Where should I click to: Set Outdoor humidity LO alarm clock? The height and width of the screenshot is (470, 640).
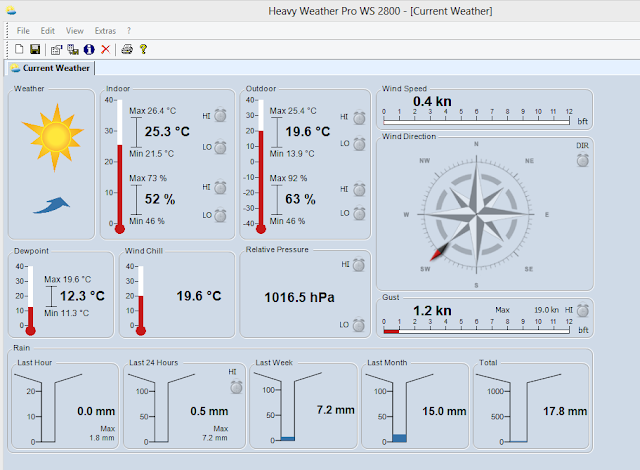coord(359,213)
